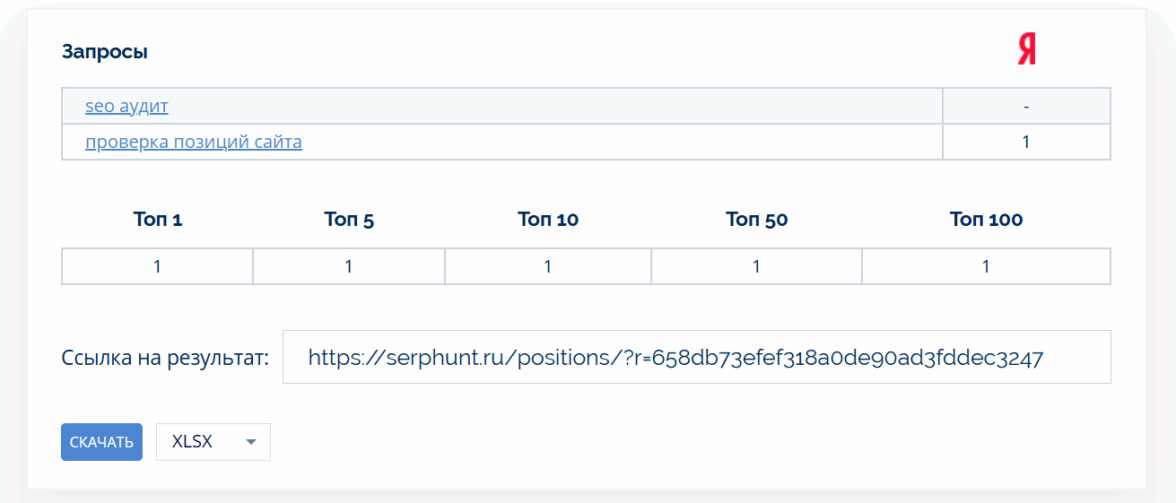
Task: Select the Топ 100 column header
Action: tap(986, 220)
